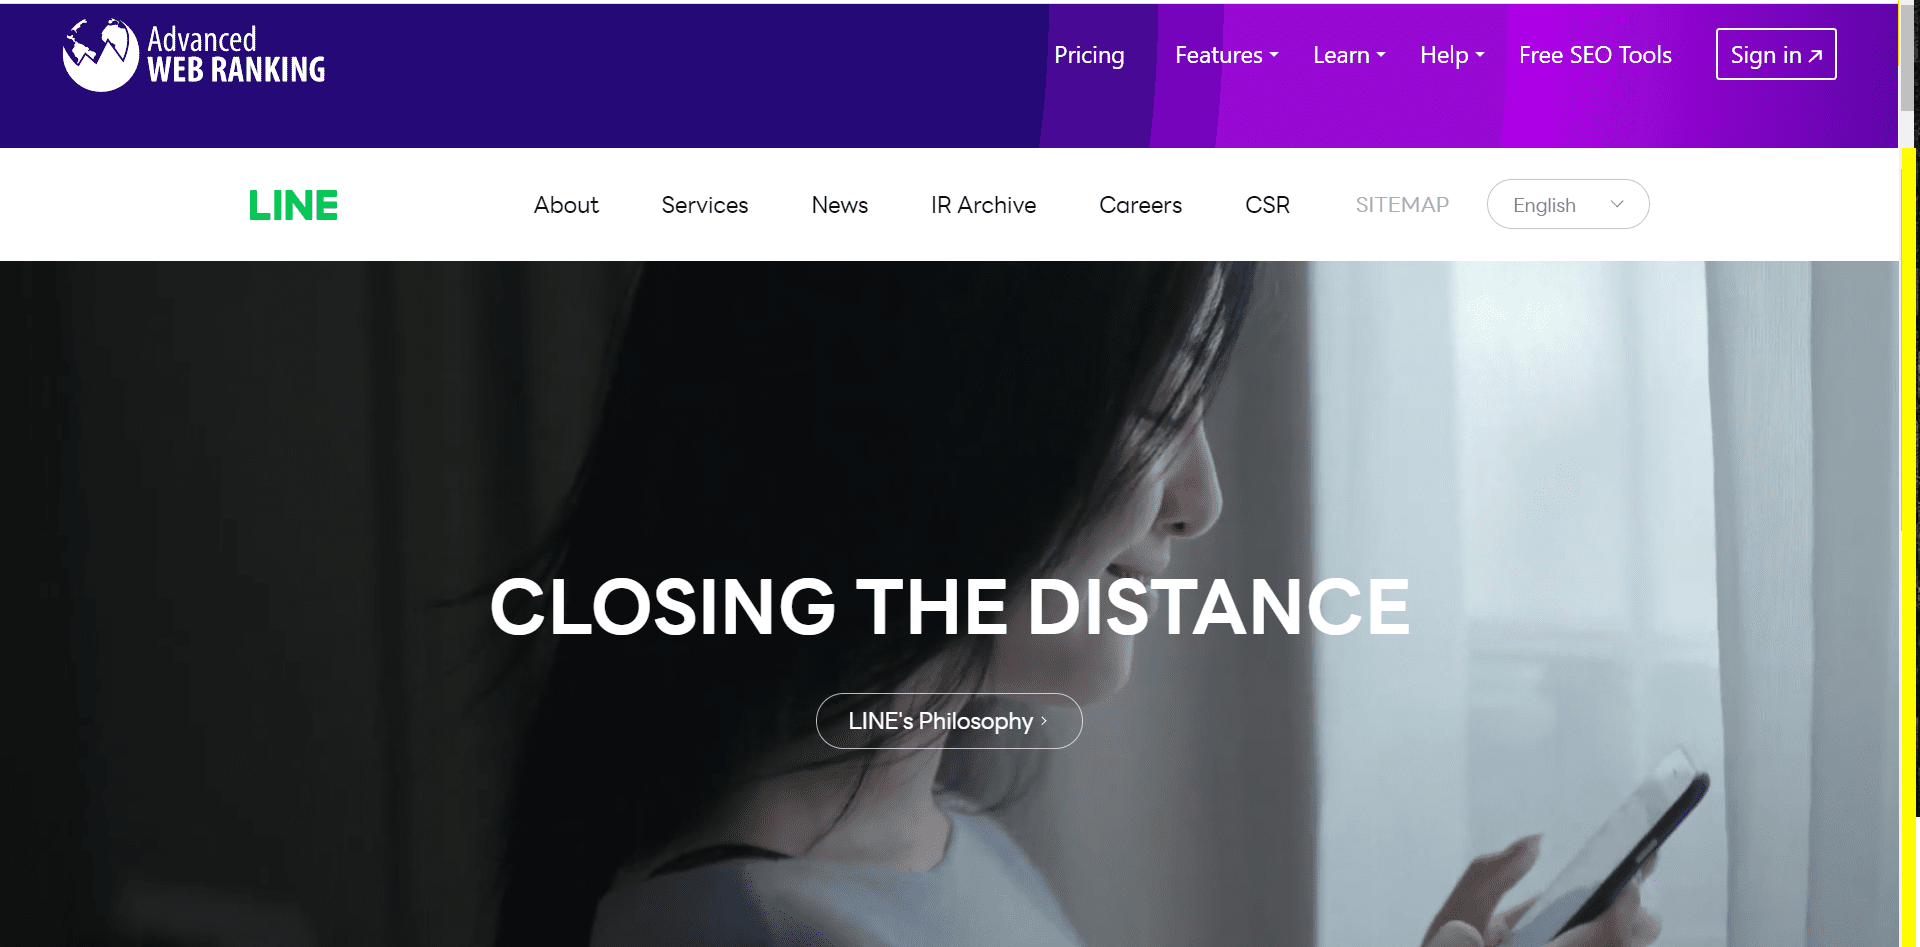Open the Pricing page
The image size is (1920, 947).
tap(1089, 55)
